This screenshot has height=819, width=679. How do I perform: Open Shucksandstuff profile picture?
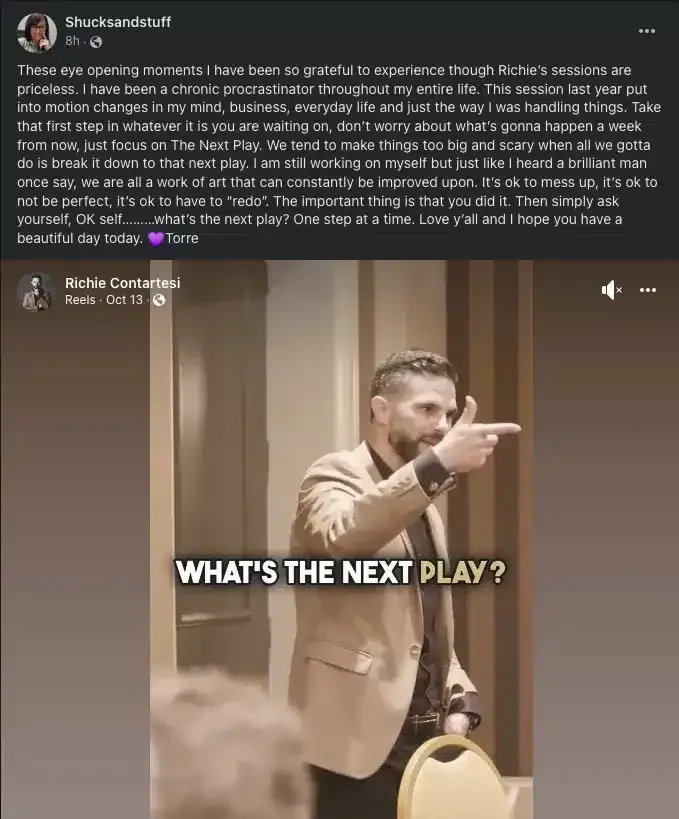point(37,32)
